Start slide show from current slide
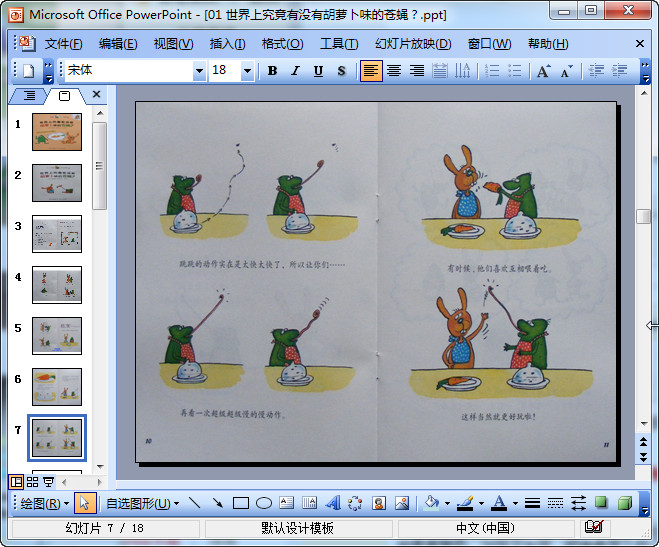The image size is (659, 547). coord(49,481)
